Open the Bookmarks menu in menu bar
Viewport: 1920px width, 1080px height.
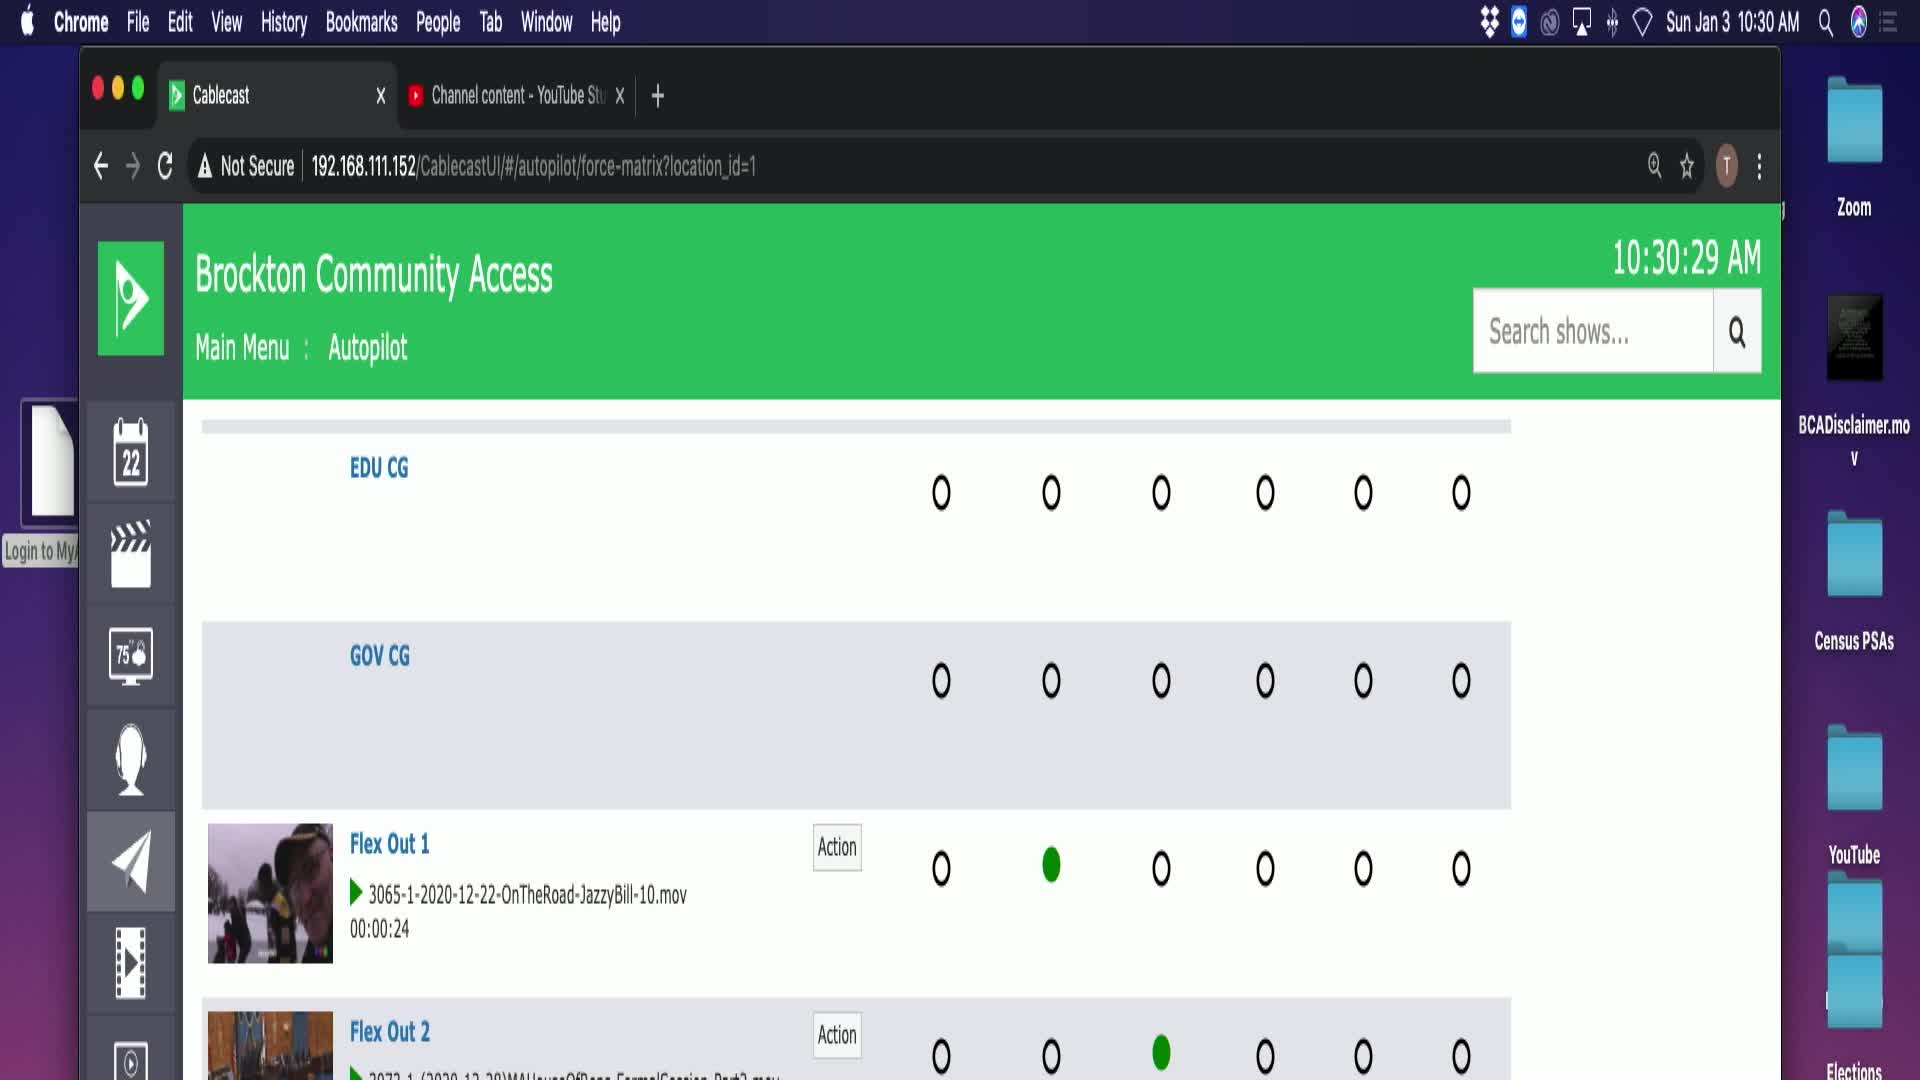[x=361, y=22]
